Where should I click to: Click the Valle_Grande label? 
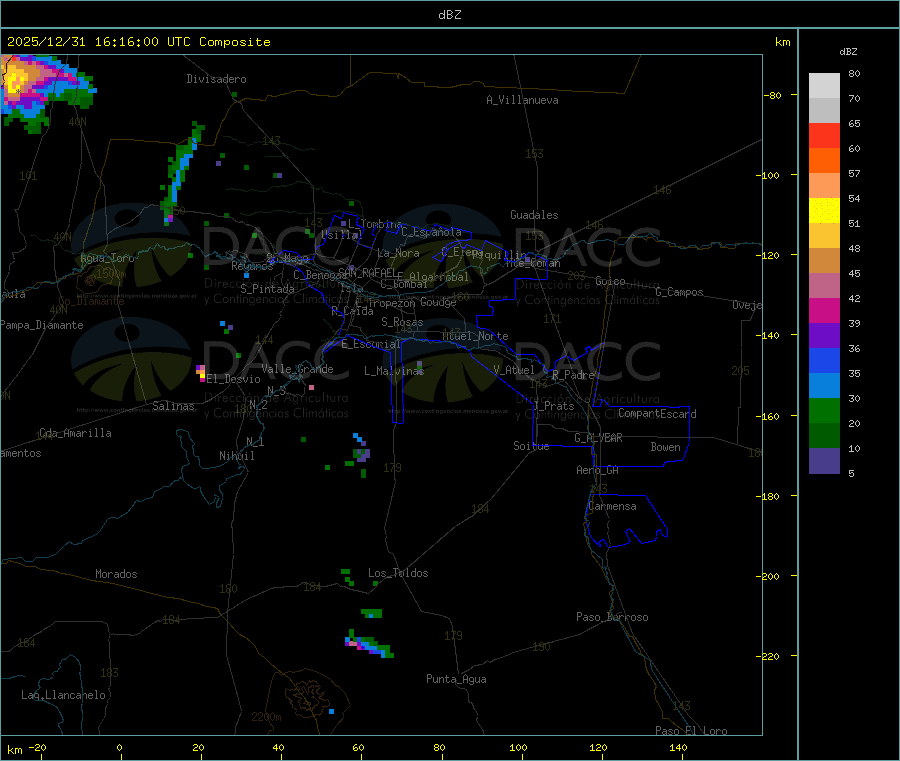[297, 369]
